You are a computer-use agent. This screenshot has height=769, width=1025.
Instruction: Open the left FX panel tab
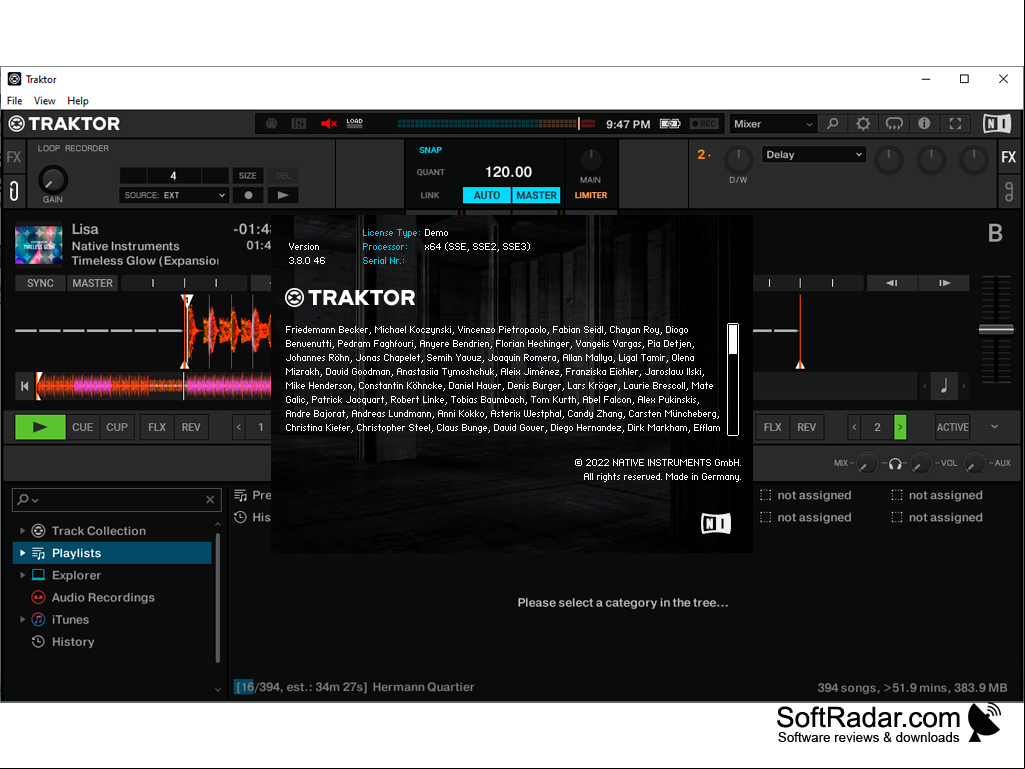tap(14, 157)
